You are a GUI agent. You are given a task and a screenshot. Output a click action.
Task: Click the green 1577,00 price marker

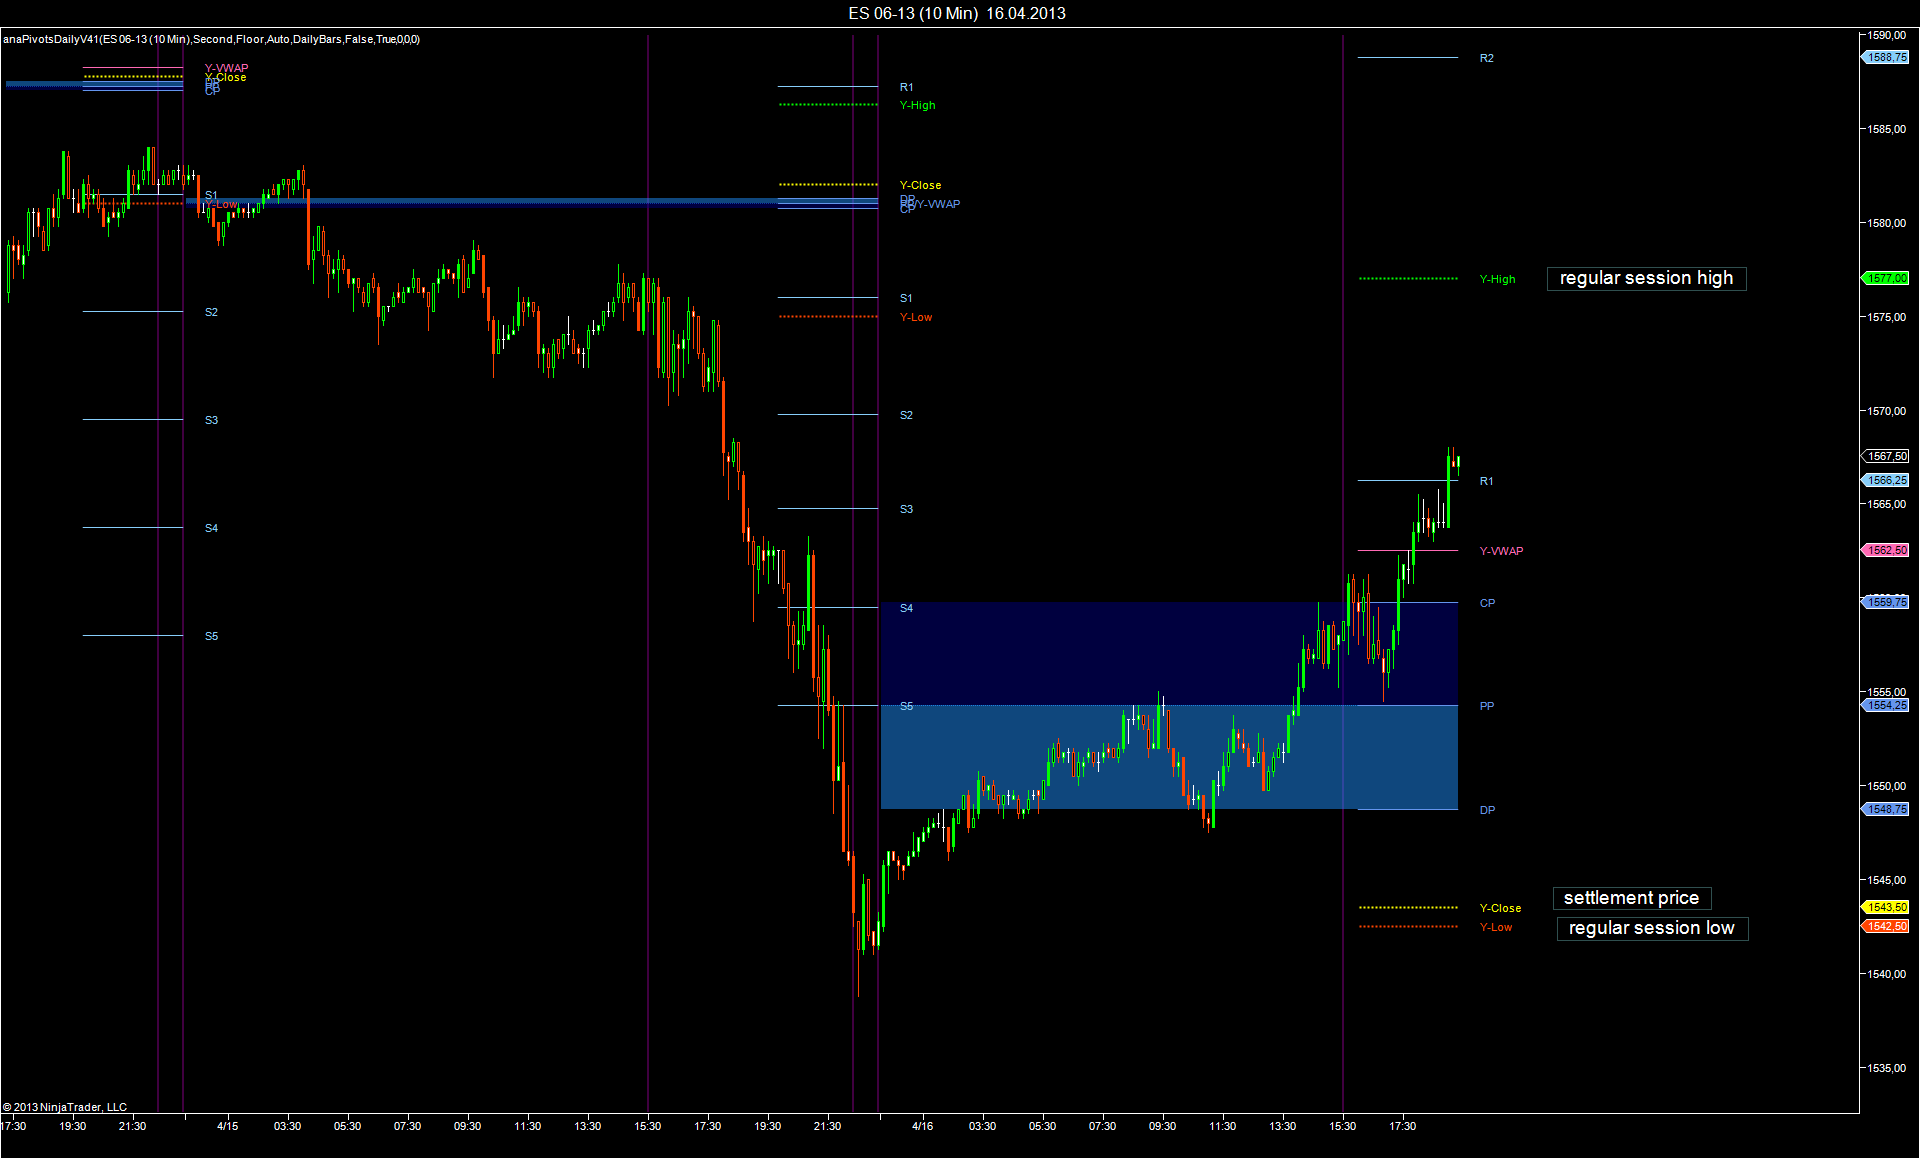click(x=1887, y=279)
